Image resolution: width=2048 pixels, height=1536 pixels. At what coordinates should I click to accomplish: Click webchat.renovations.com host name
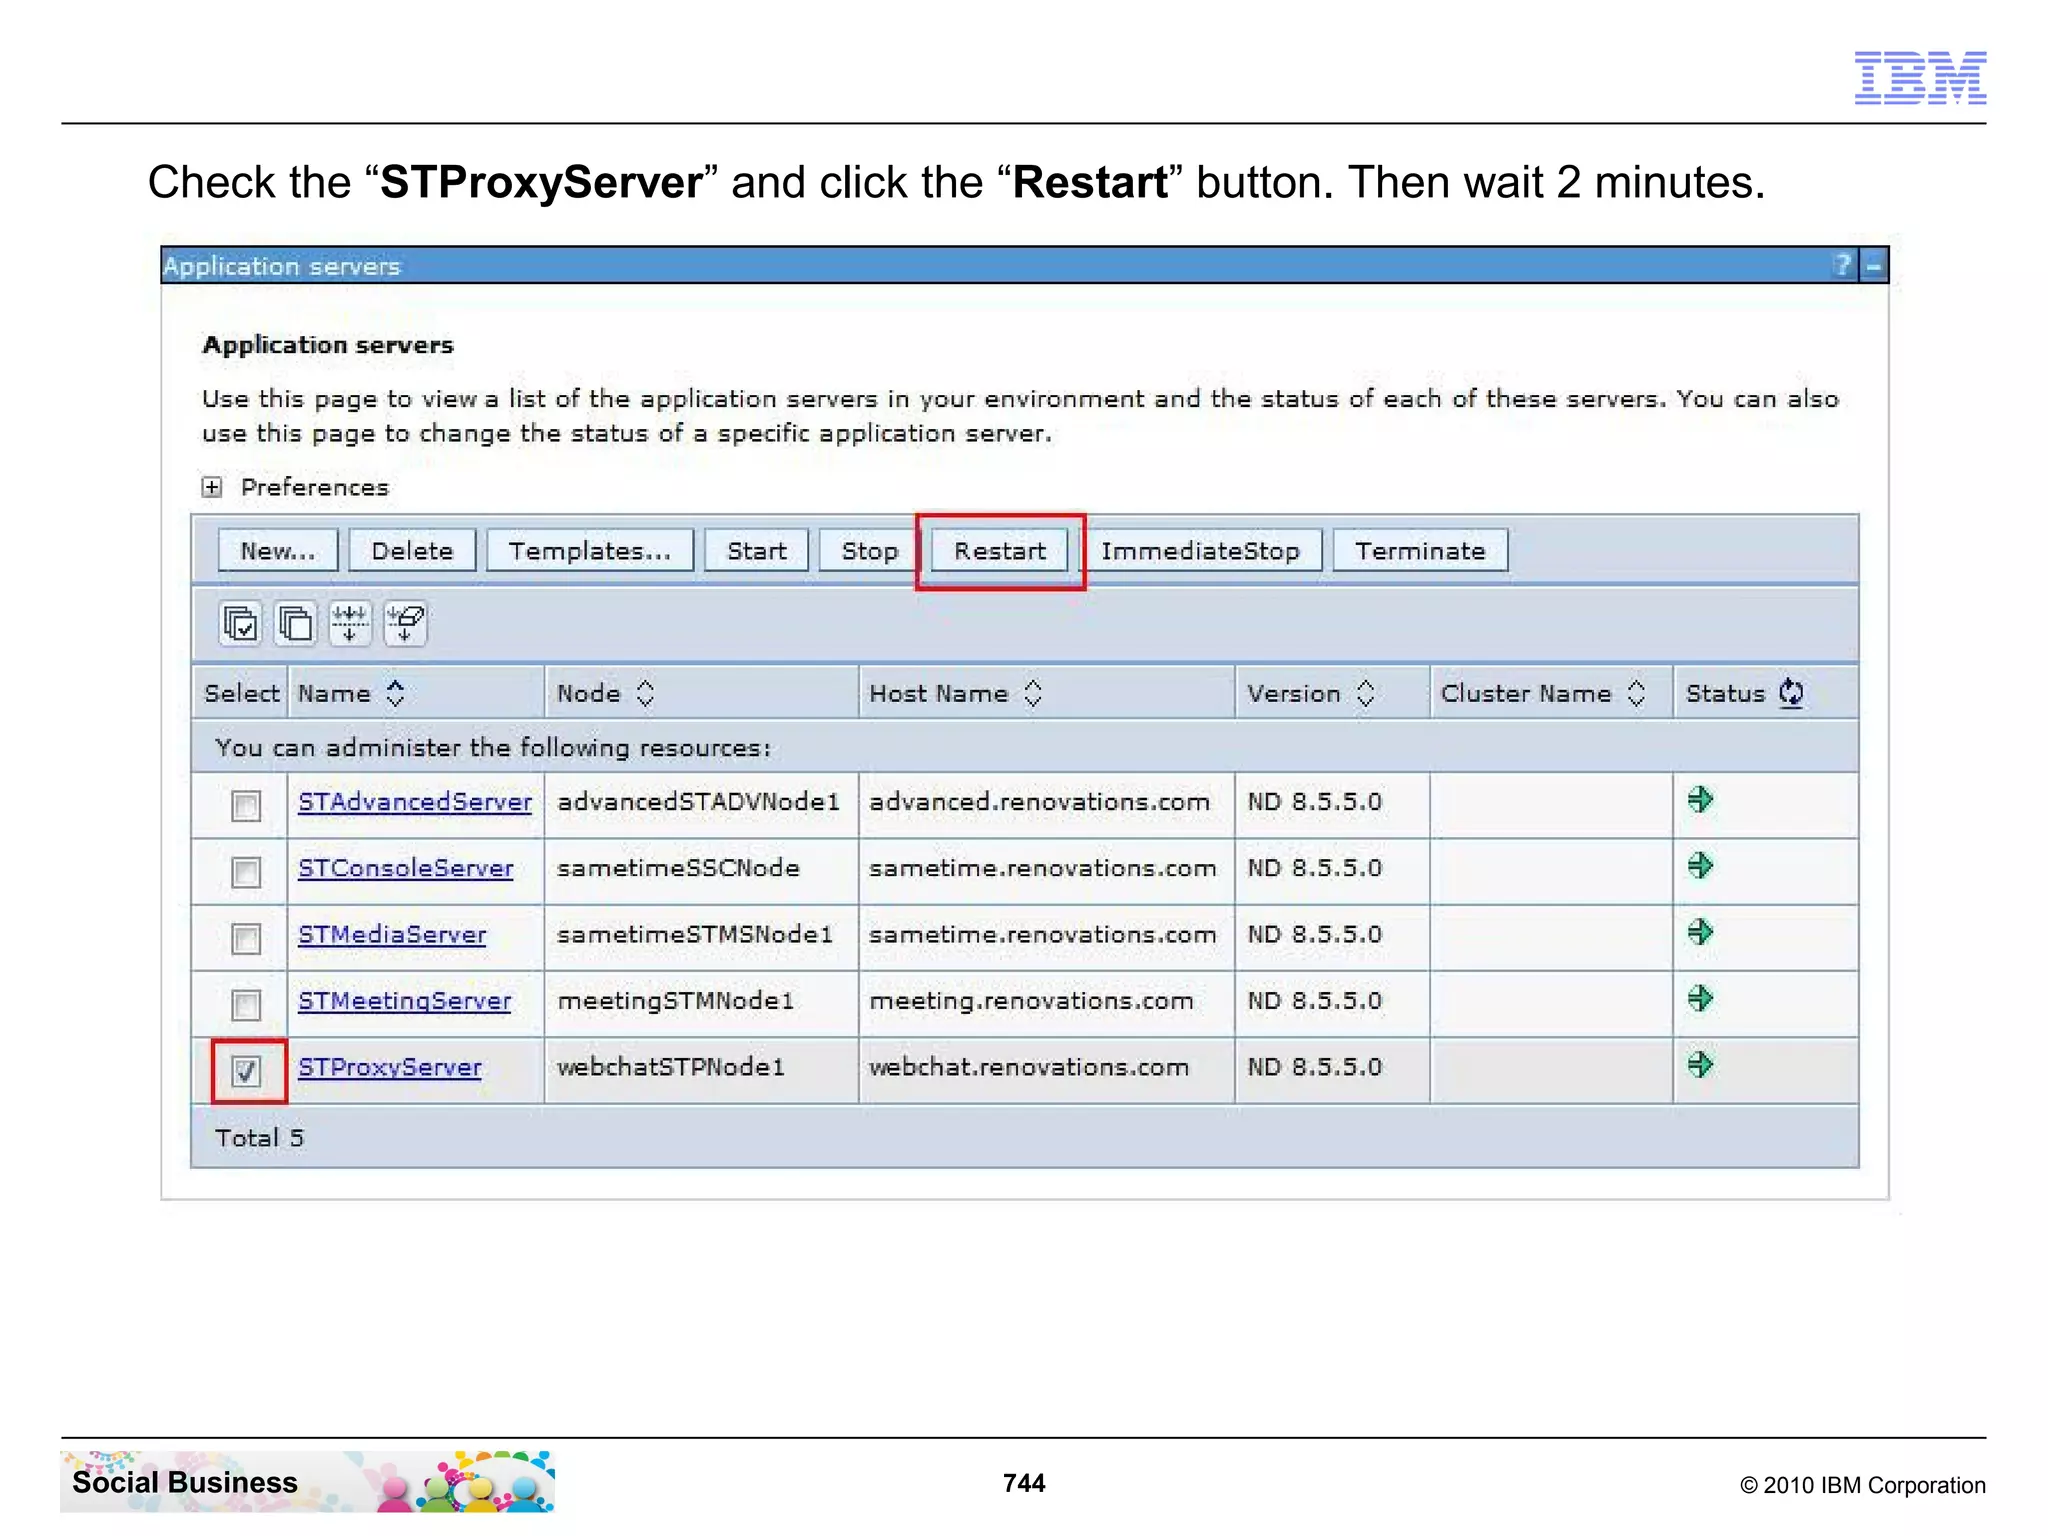(x=1029, y=1067)
